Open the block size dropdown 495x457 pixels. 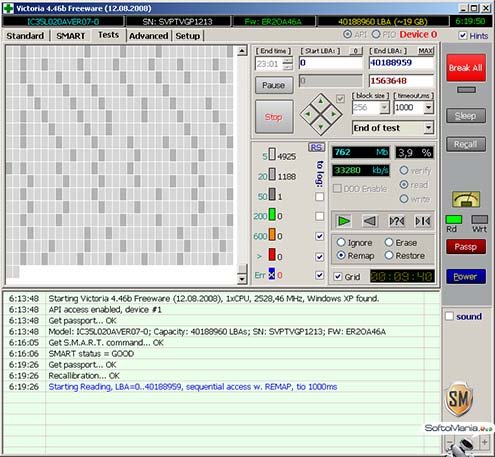384,107
